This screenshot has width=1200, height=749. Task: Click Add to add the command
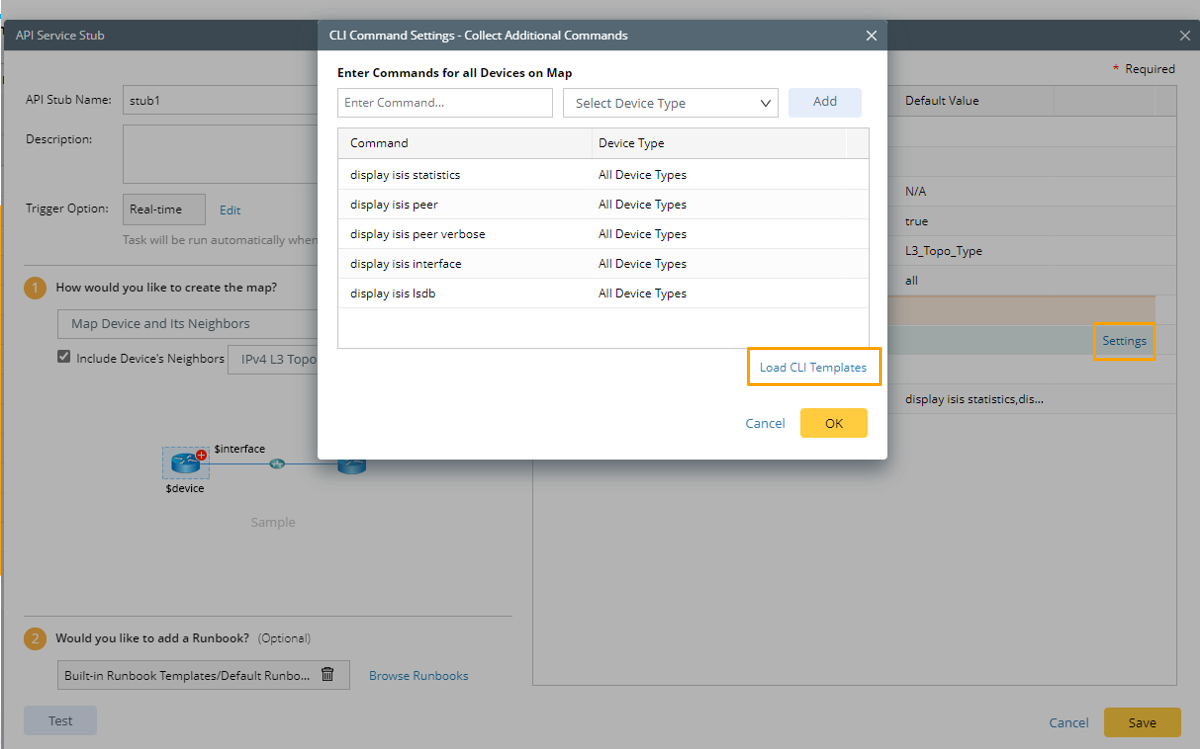[825, 102]
